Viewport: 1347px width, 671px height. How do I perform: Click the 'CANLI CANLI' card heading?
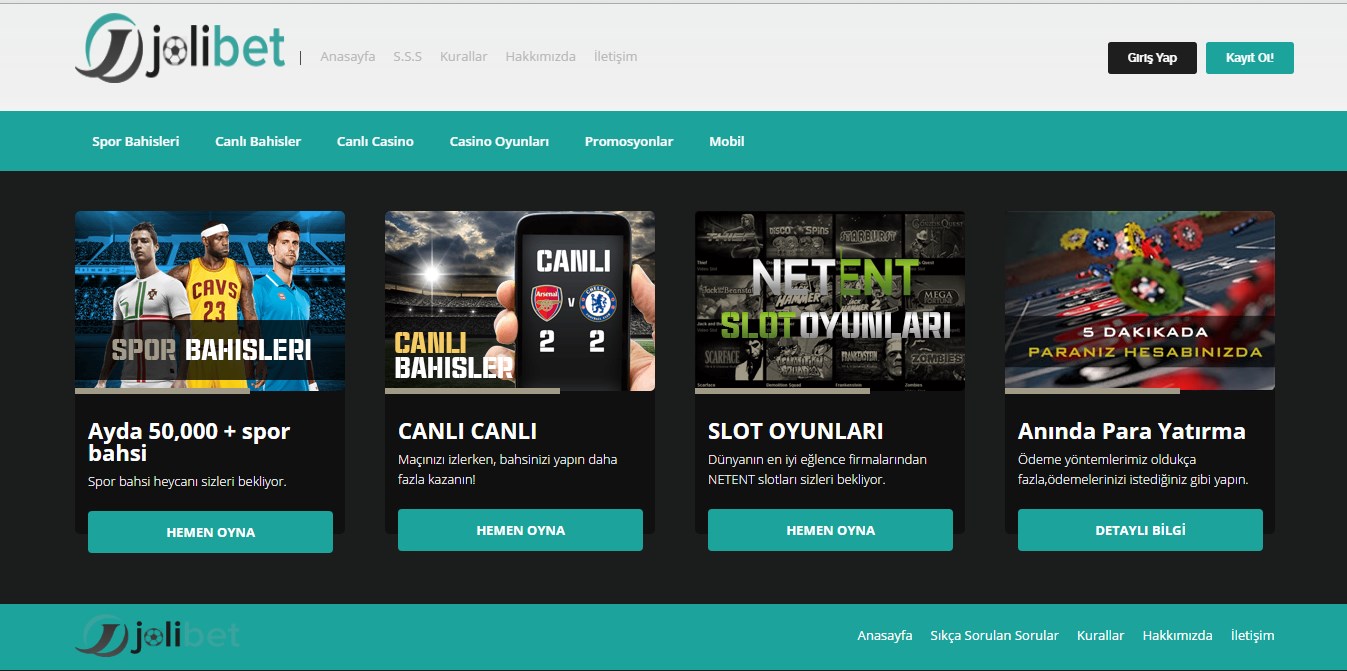coord(467,431)
